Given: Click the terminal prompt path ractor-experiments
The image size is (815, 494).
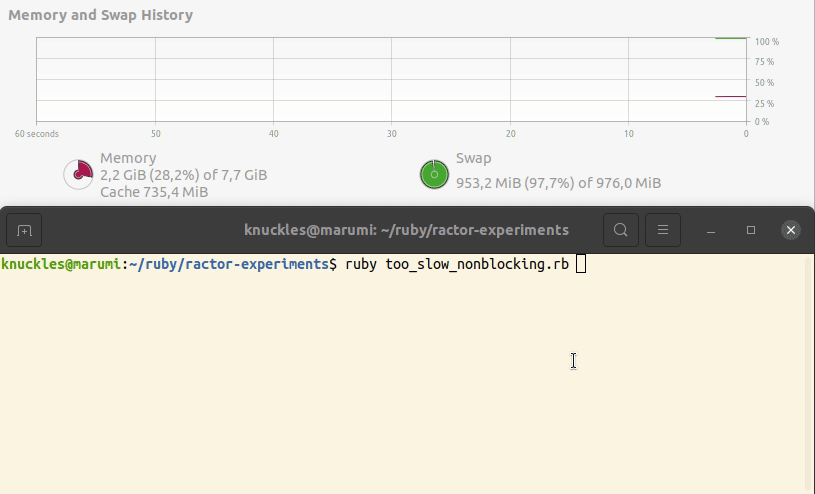Looking at the screenshot, I should coord(257,264).
